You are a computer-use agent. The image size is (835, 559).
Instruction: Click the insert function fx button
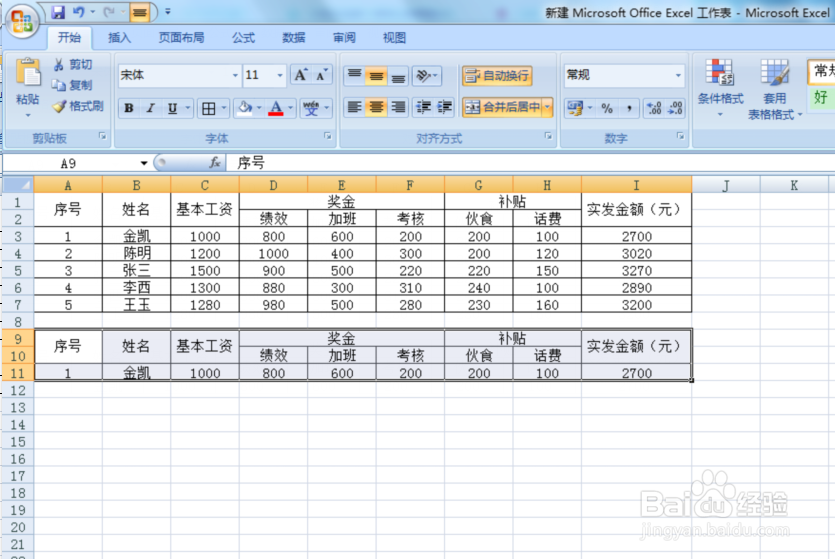click(215, 163)
